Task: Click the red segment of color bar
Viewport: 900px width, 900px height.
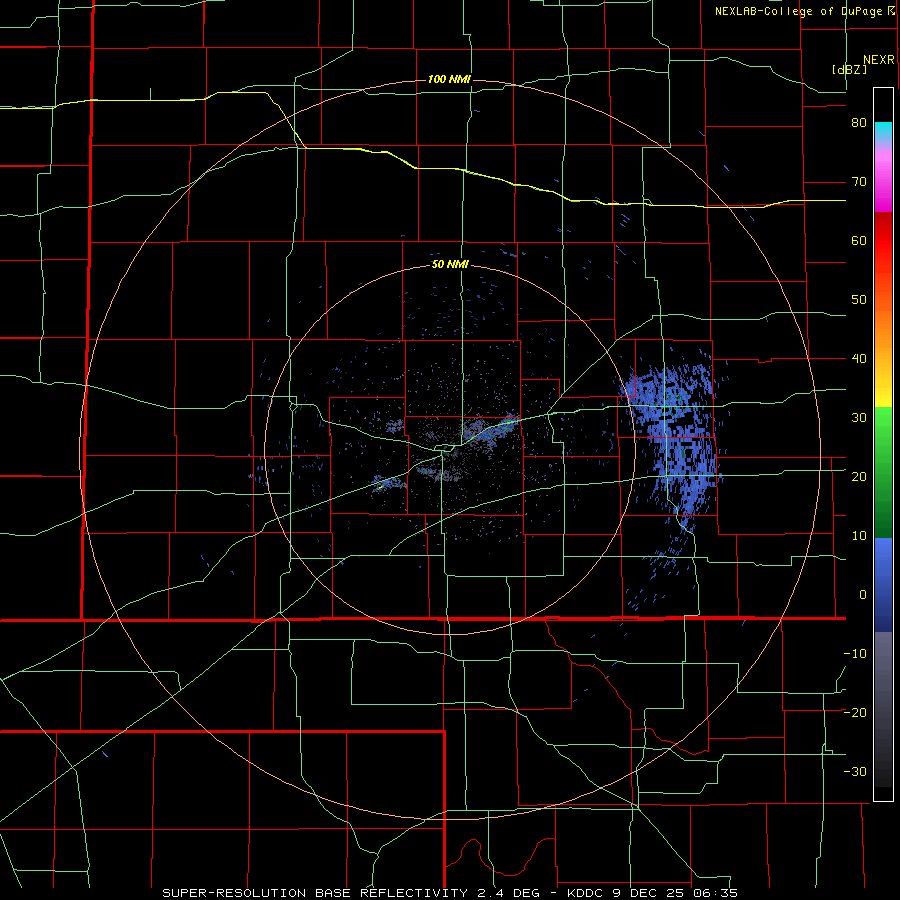Action: 883,241
